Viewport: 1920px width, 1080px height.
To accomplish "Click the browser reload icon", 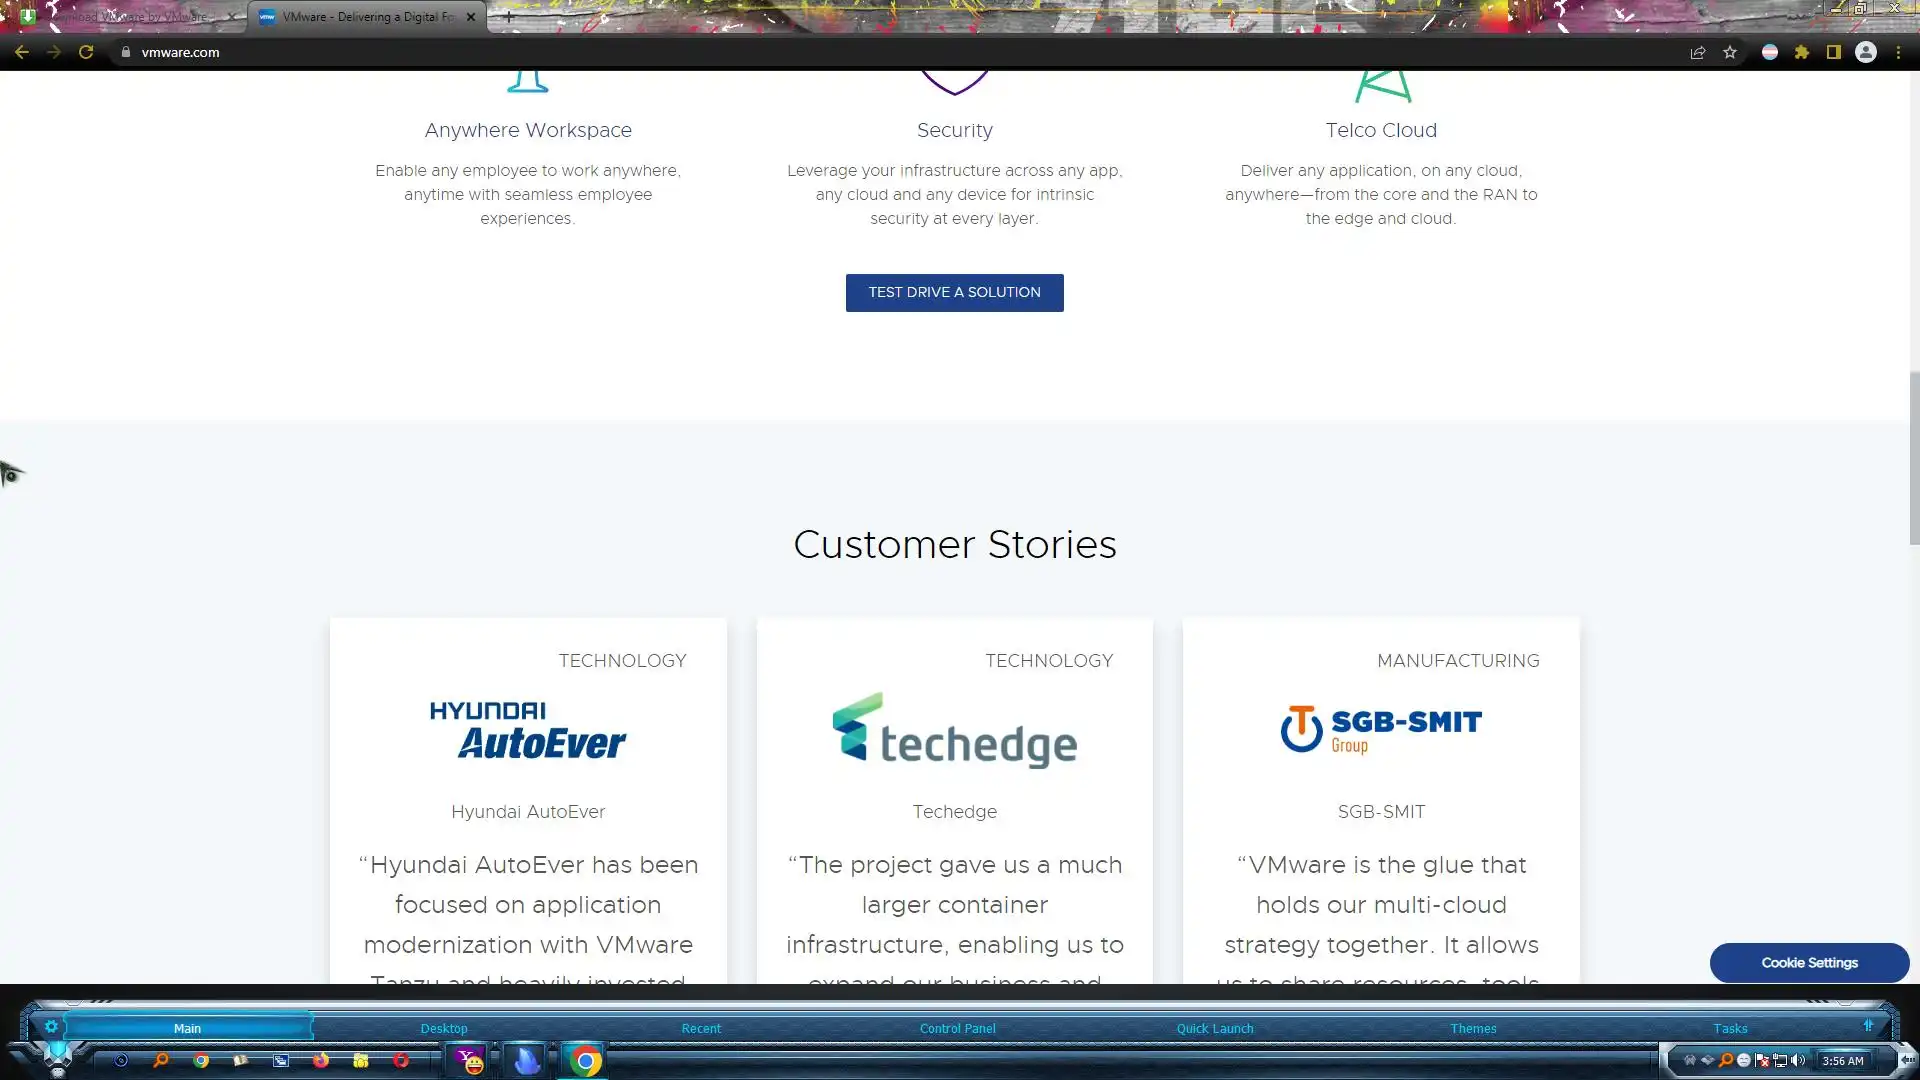I will pyautogui.click(x=86, y=52).
